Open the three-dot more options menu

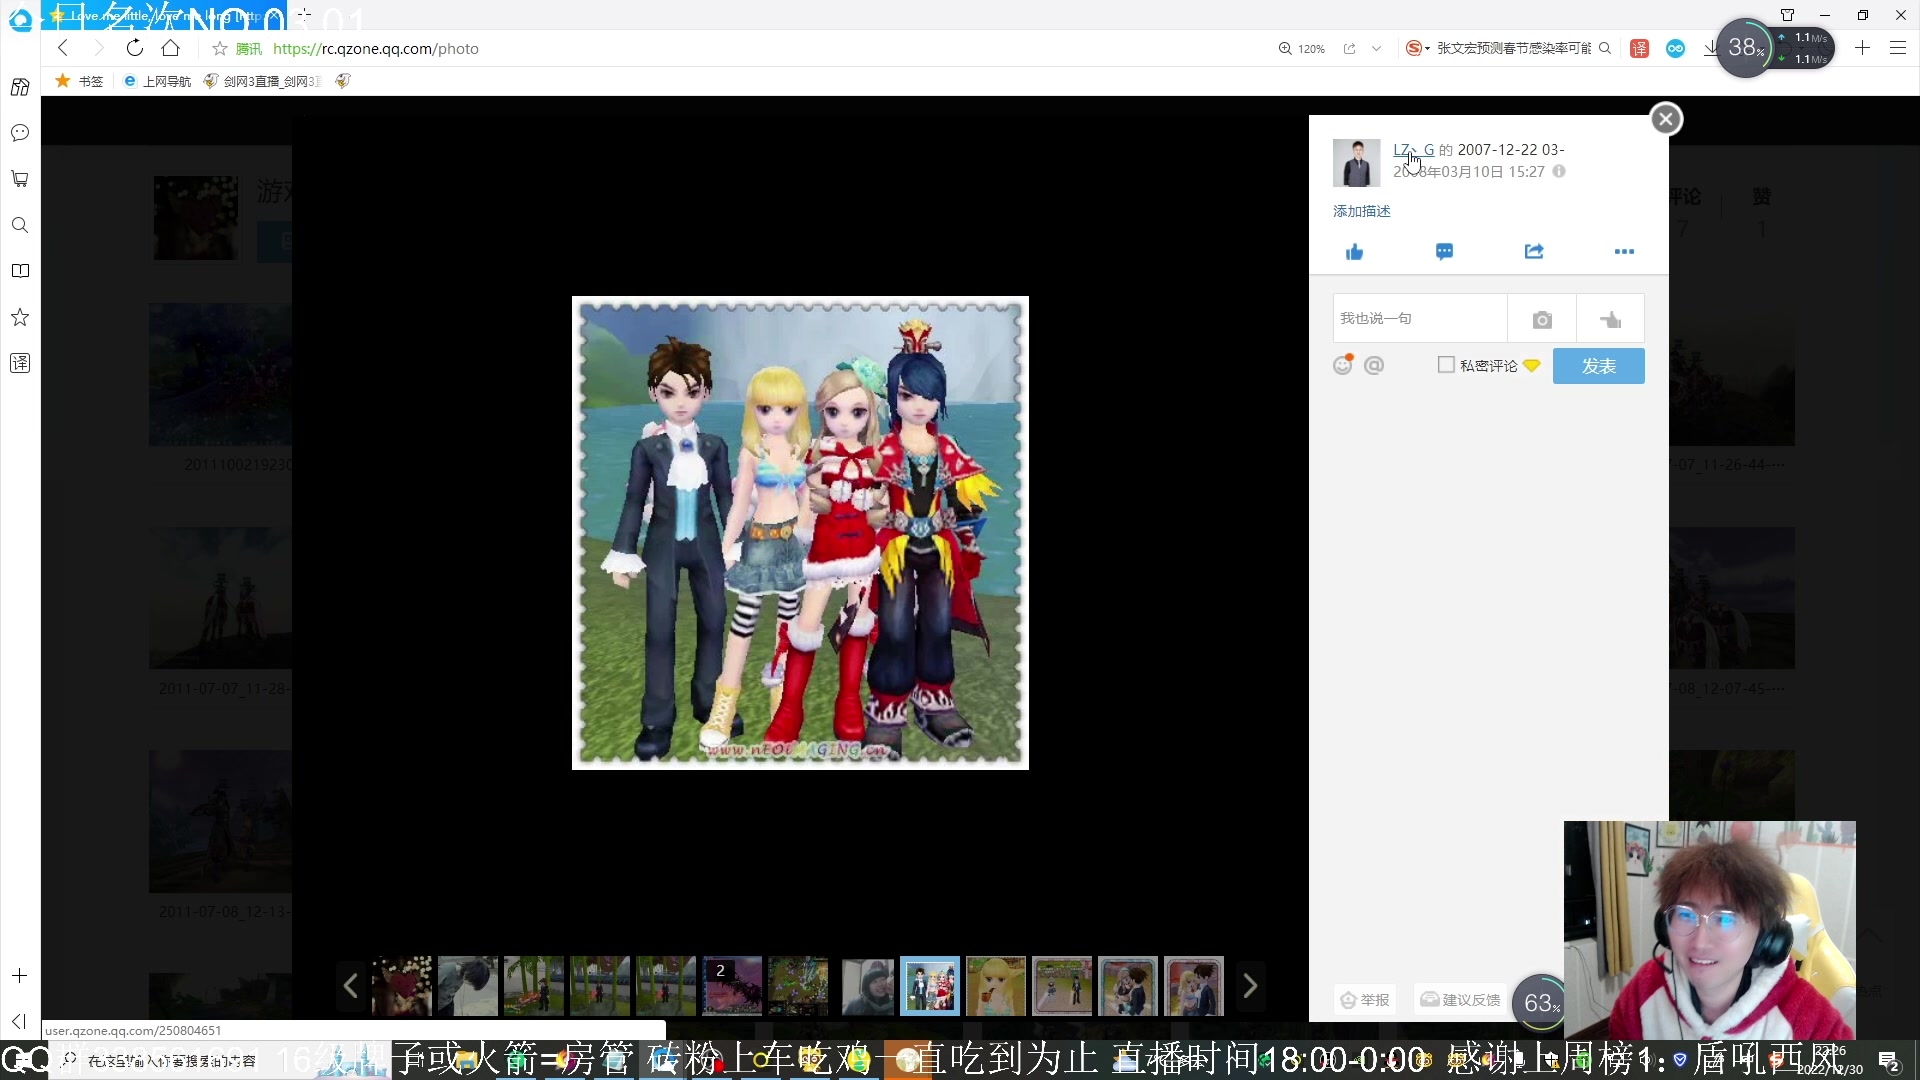[1624, 251]
